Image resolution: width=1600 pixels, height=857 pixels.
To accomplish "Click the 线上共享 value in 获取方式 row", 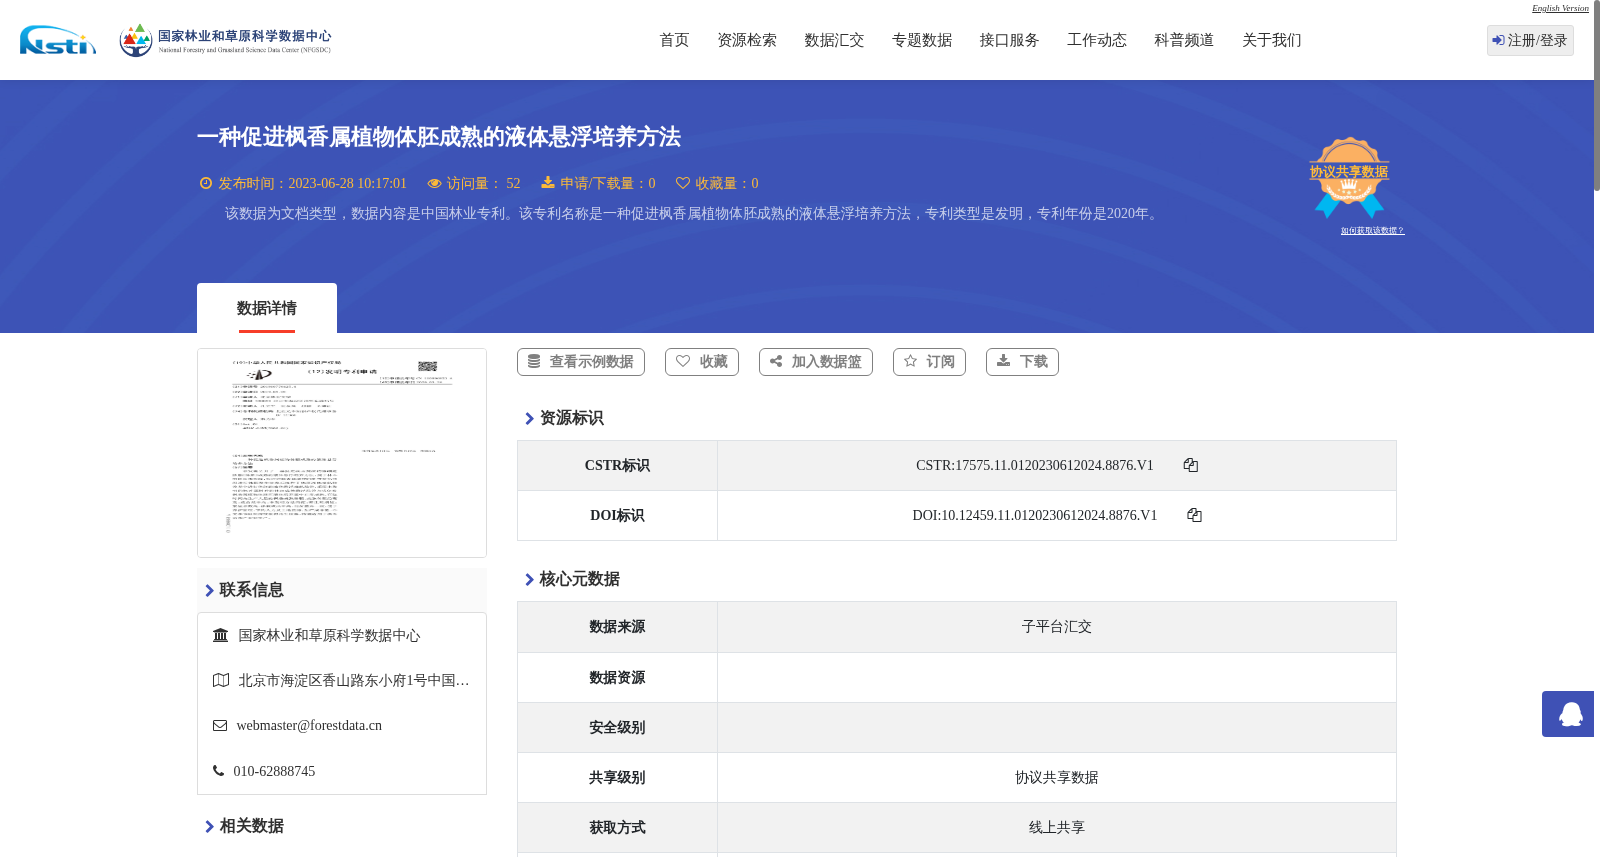I will tap(1057, 827).
